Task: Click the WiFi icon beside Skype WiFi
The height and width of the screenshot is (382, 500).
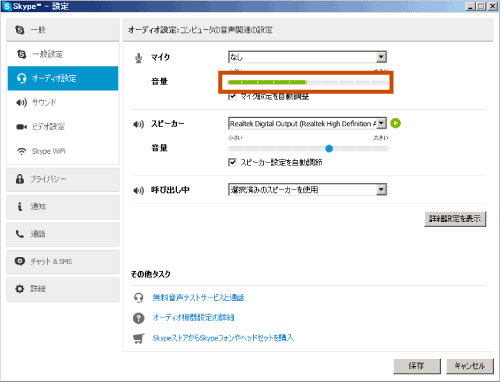Action: tap(21, 151)
